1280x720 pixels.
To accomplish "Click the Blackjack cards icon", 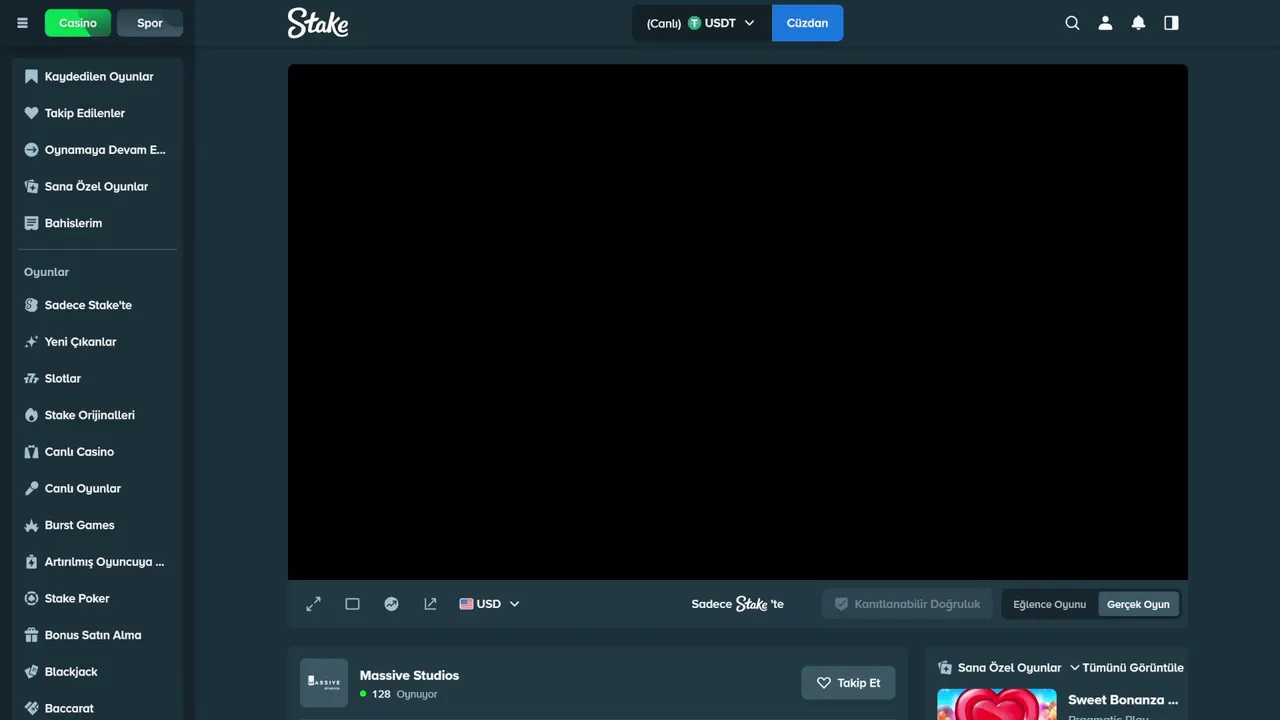I will pos(31,672).
